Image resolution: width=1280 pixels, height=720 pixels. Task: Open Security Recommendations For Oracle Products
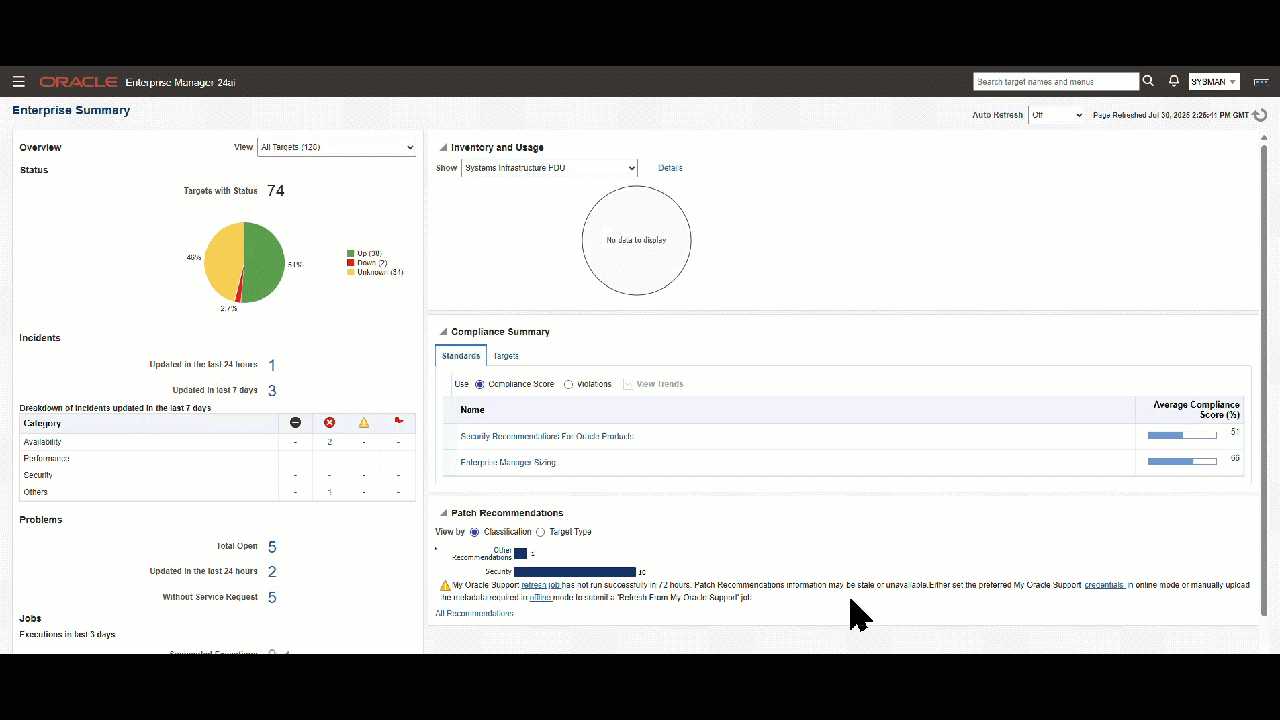click(546, 436)
